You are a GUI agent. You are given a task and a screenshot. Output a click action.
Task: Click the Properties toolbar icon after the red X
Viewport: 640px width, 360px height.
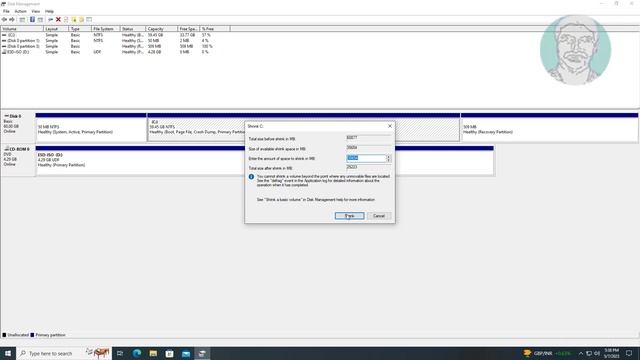66,20
